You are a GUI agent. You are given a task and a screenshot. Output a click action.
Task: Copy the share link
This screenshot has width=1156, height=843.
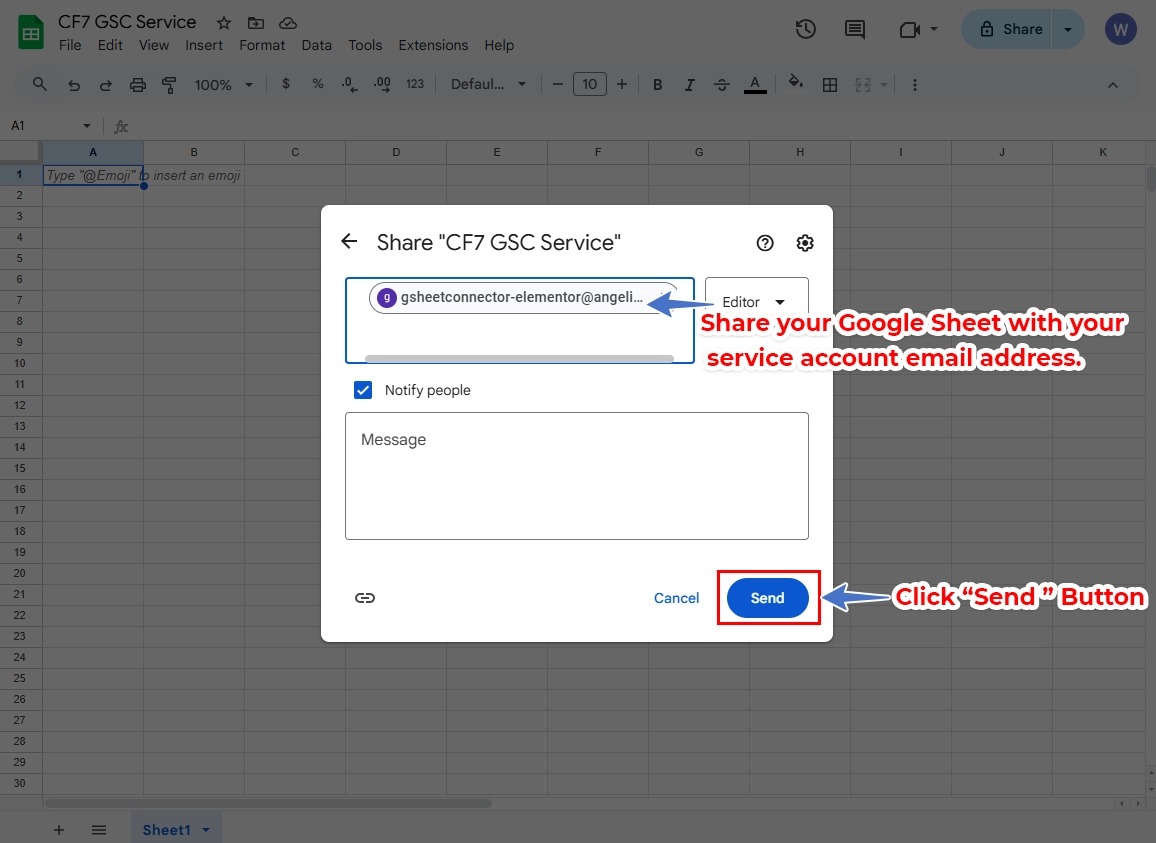click(x=365, y=597)
